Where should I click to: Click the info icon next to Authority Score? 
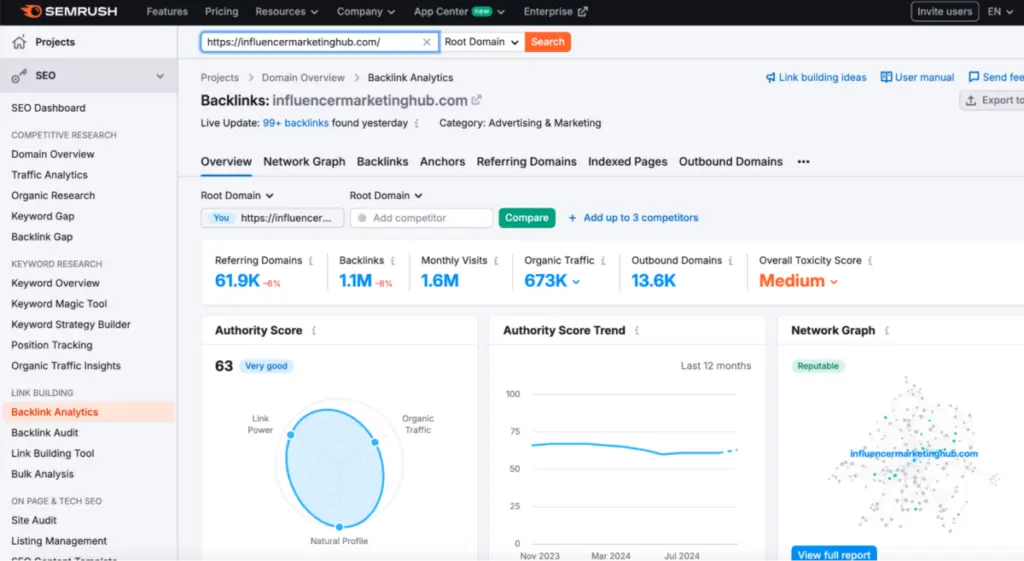pyautogui.click(x=314, y=331)
